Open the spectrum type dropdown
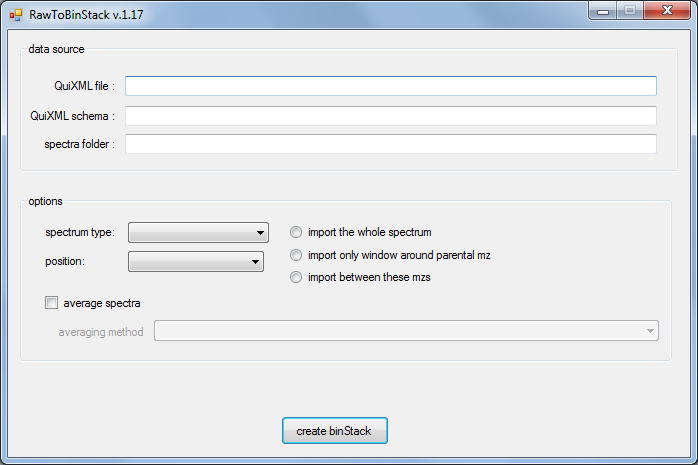Image resolution: width=698 pixels, height=465 pixels. (x=198, y=233)
